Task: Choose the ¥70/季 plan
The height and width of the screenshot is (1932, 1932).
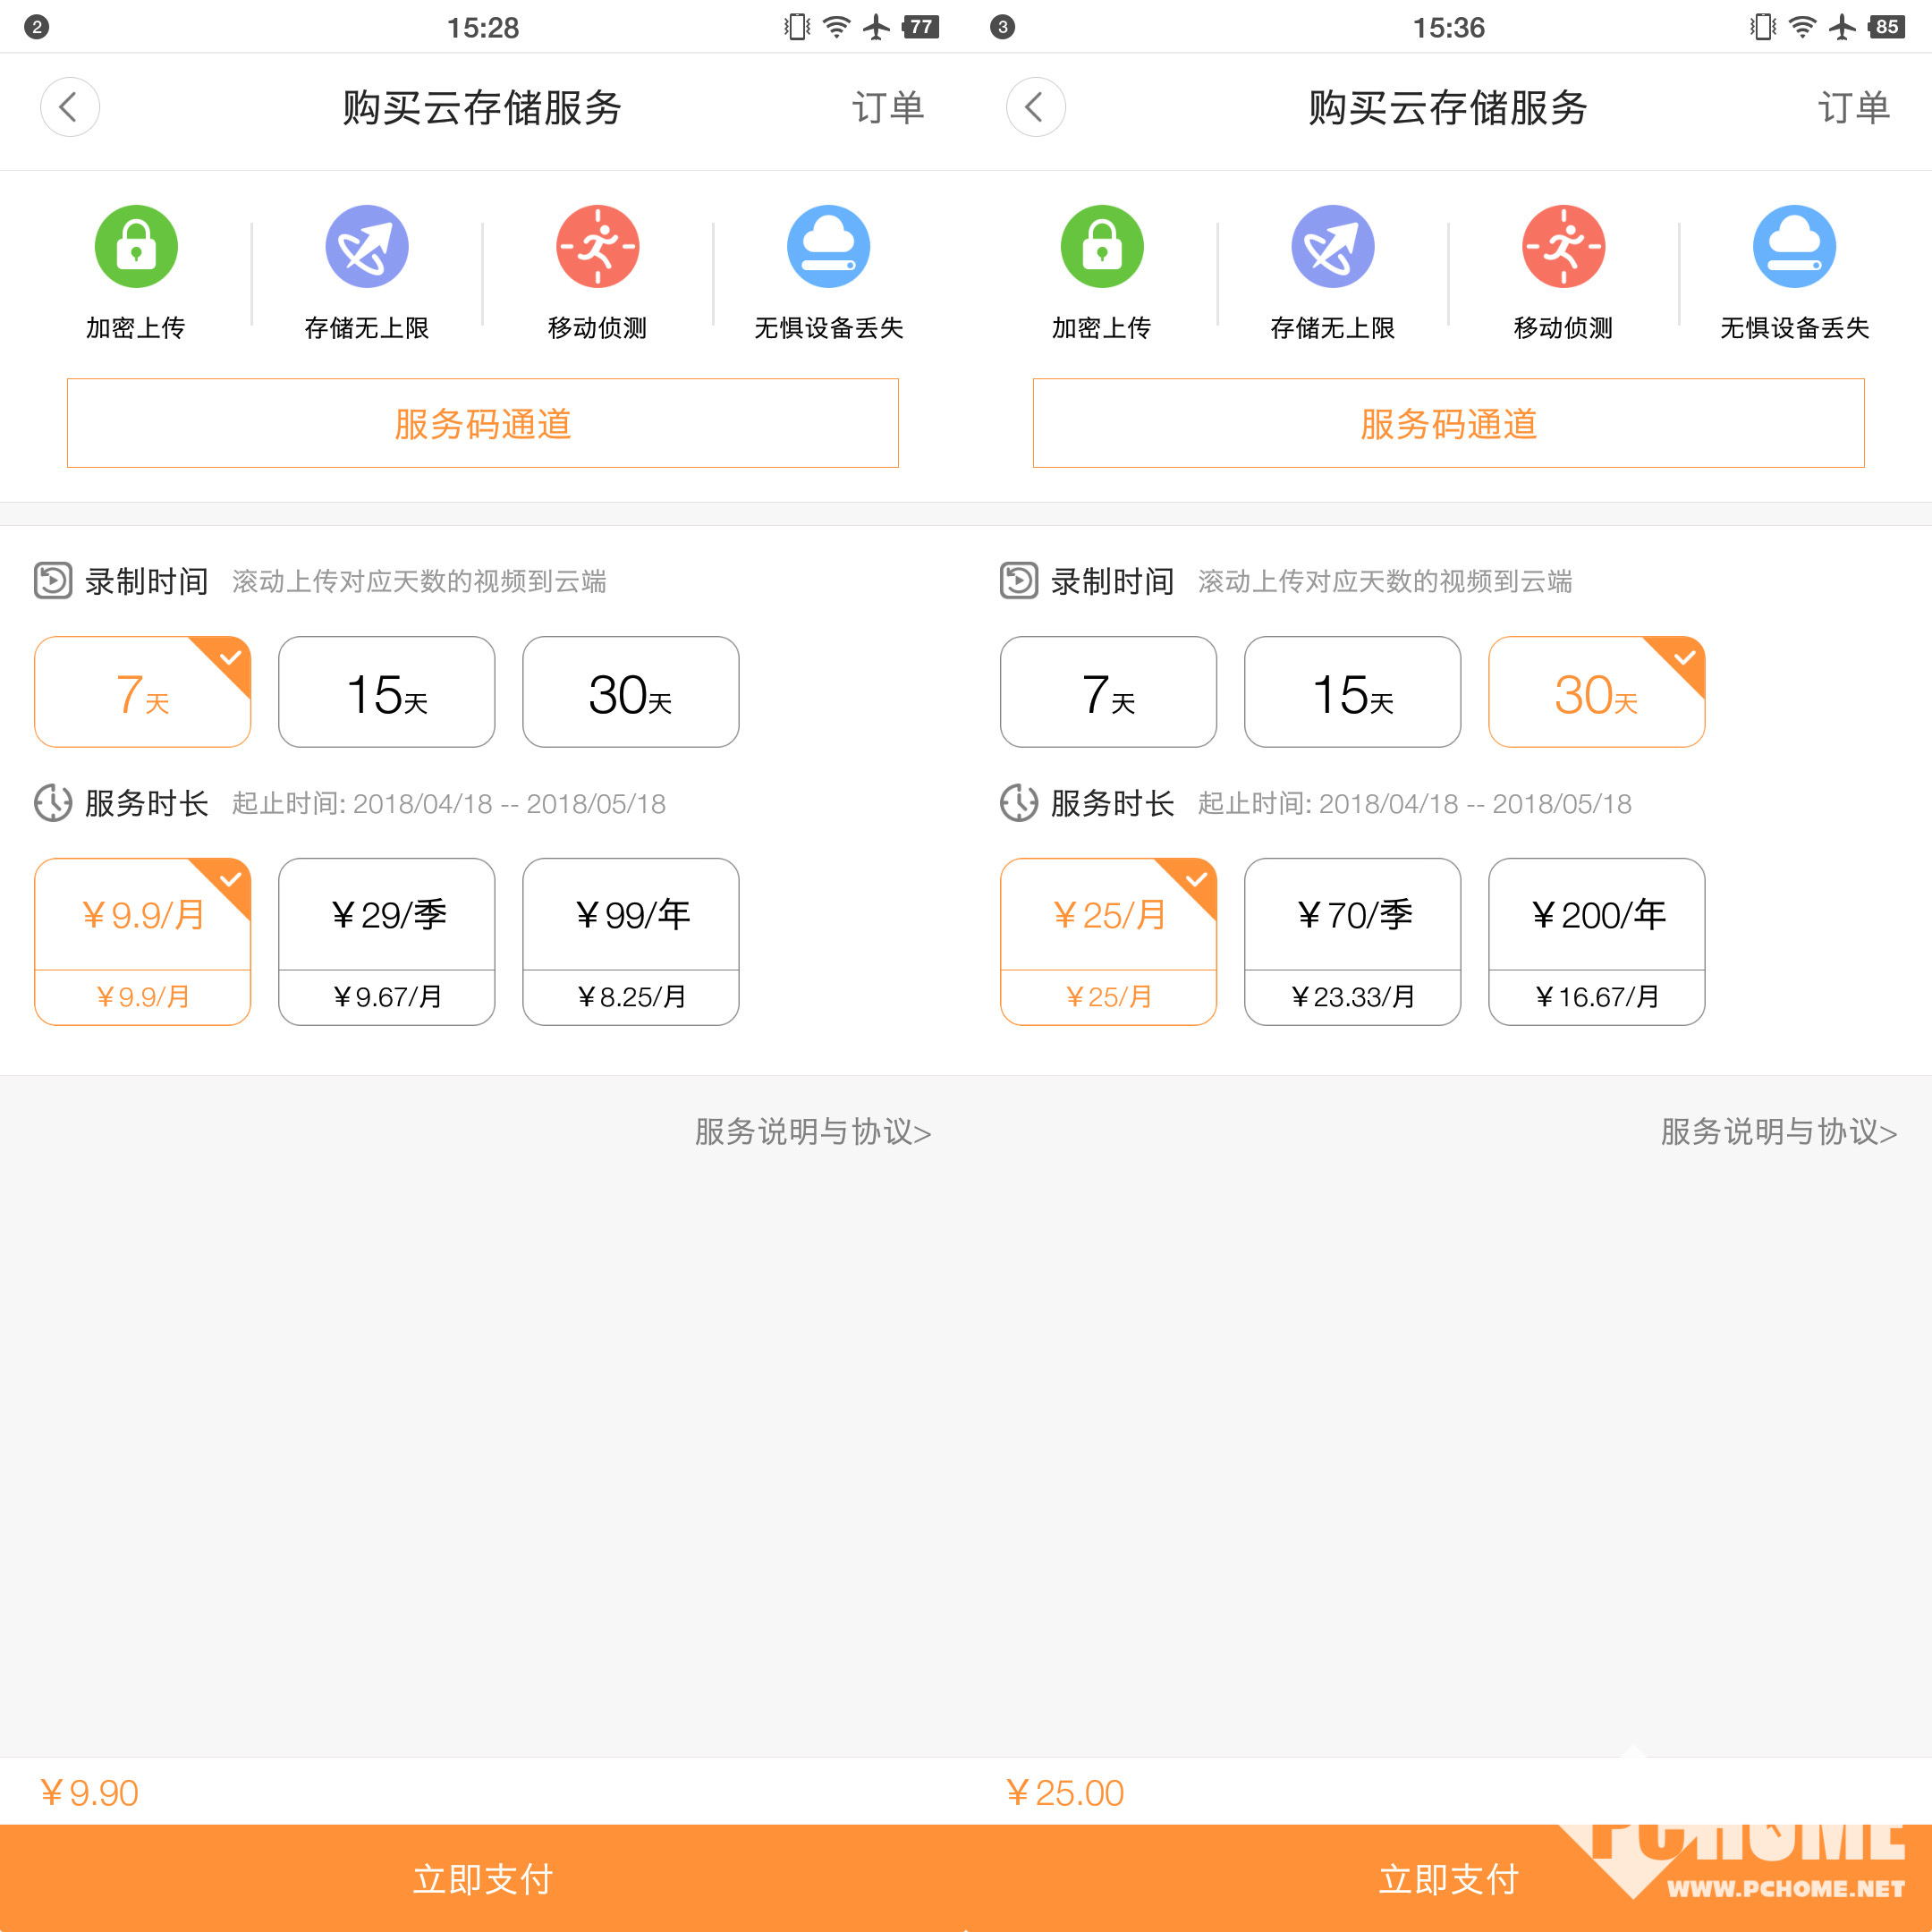Action: pyautogui.click(x=1352, y=940)
